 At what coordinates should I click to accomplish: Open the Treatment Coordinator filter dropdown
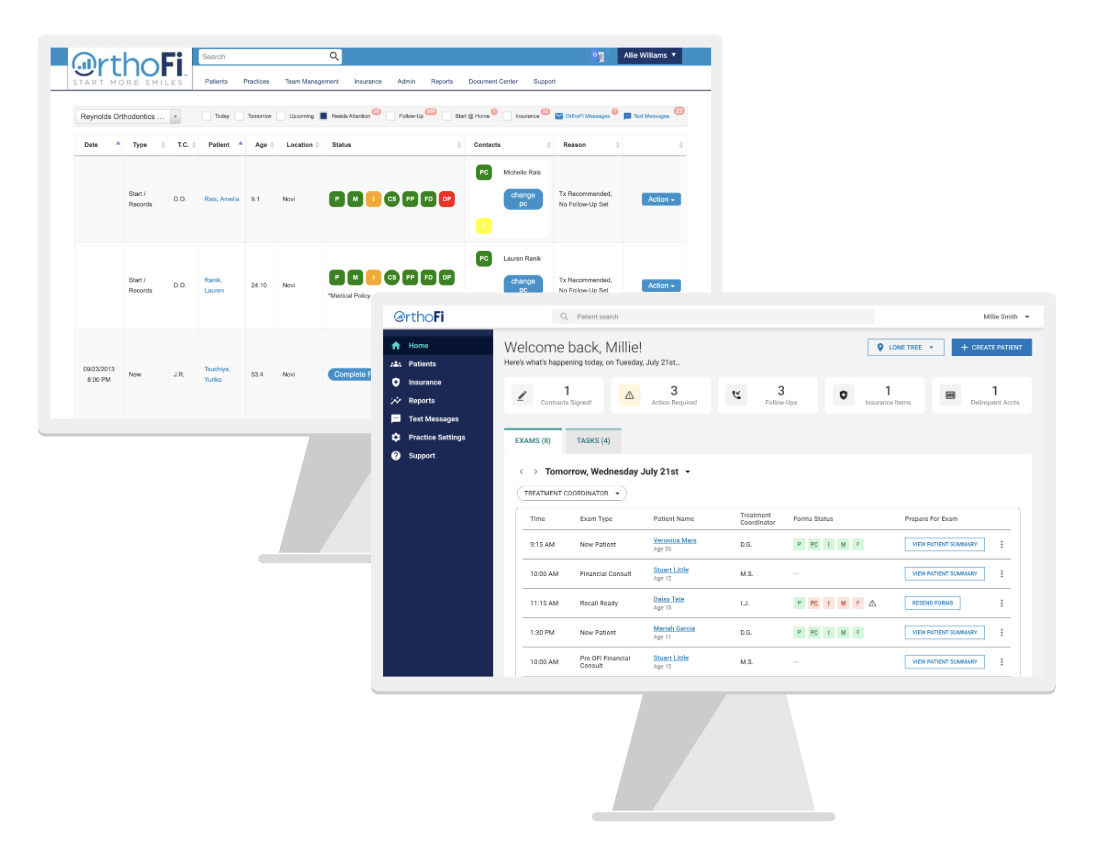click(x=571, y=493)
